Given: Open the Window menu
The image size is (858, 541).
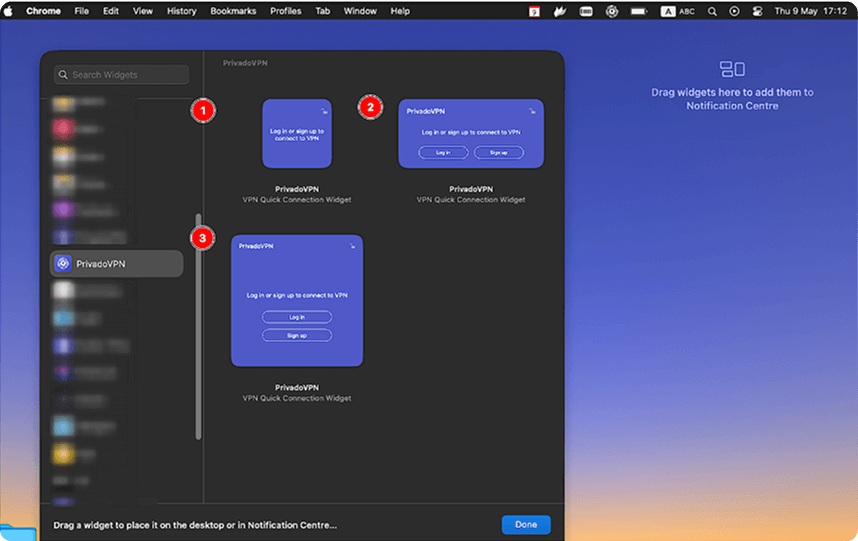Looking at the screenshot, I should (x=360, y=11).
